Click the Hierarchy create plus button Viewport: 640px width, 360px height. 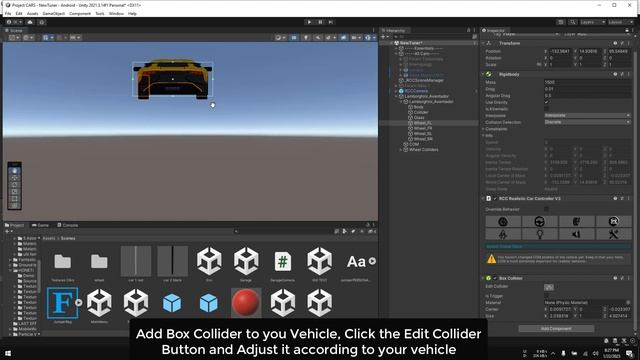[384, 37]
